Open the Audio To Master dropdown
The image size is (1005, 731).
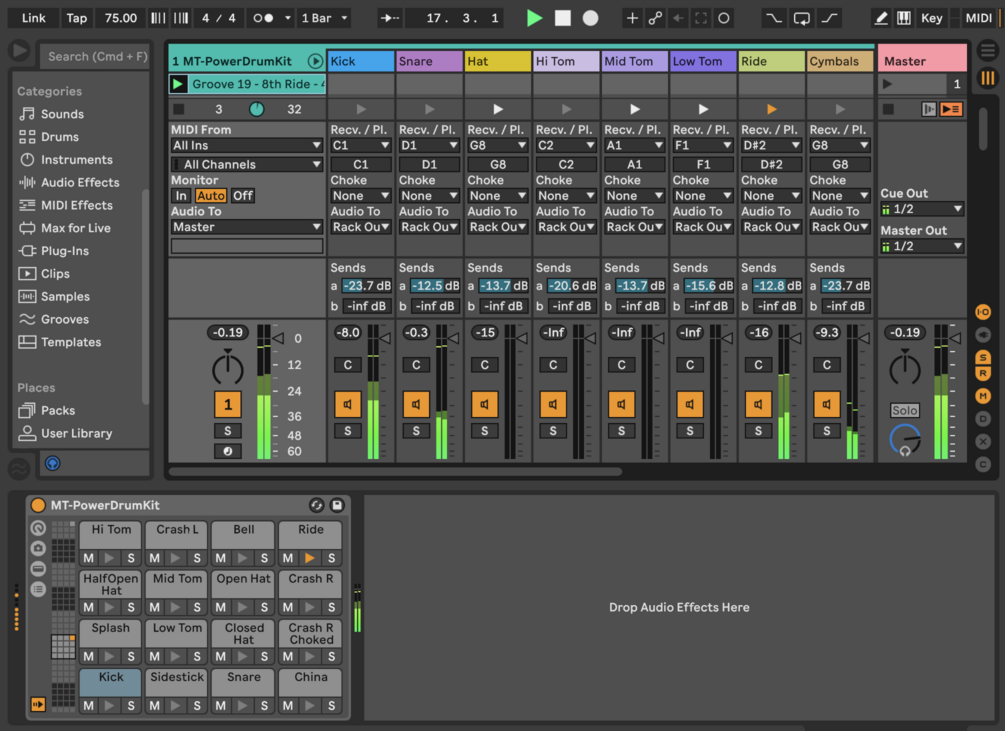tap(247, 227)
